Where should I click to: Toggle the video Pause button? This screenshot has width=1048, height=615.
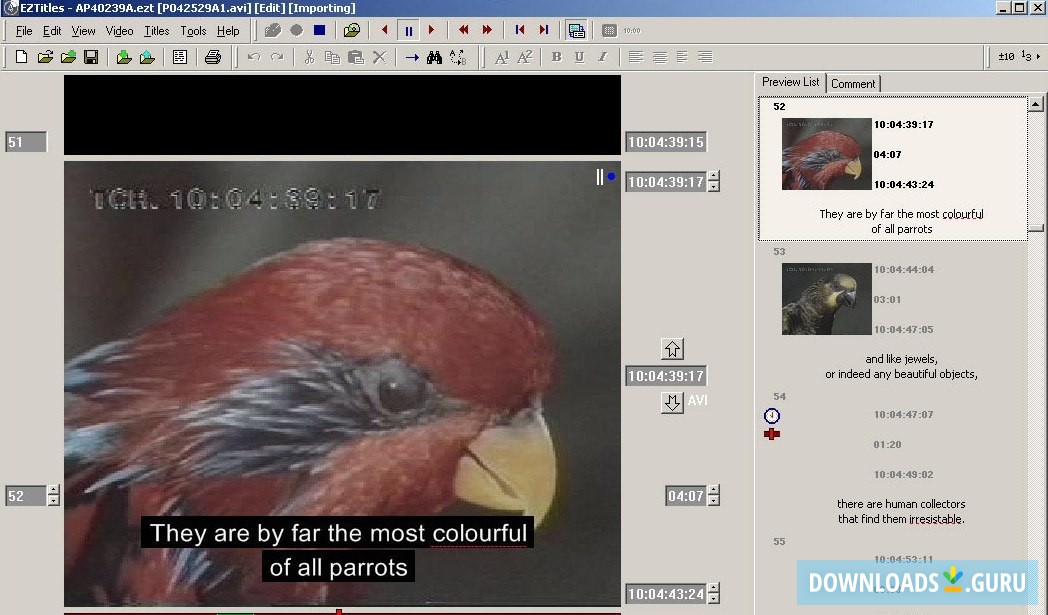408,30
